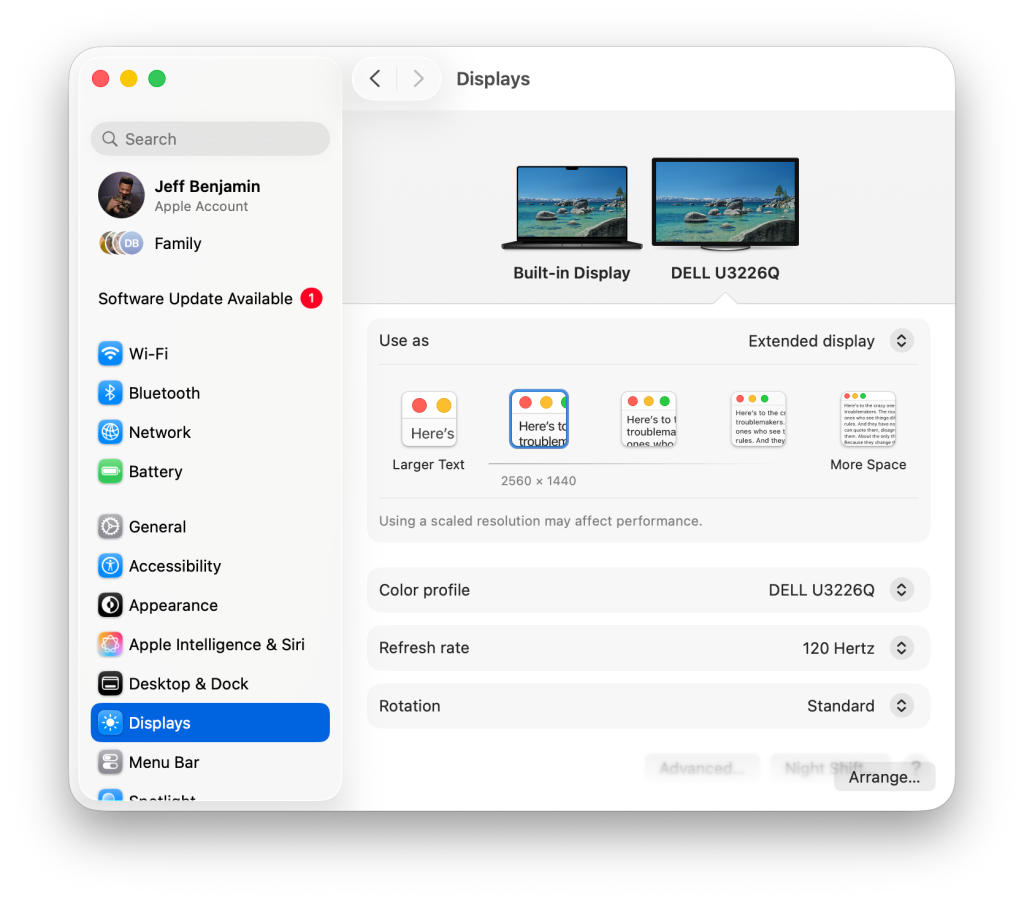Image resolution: width=1024 pixels, height=901 pixels.
Task: Click the green Battery icon
Action: [110, 471]
